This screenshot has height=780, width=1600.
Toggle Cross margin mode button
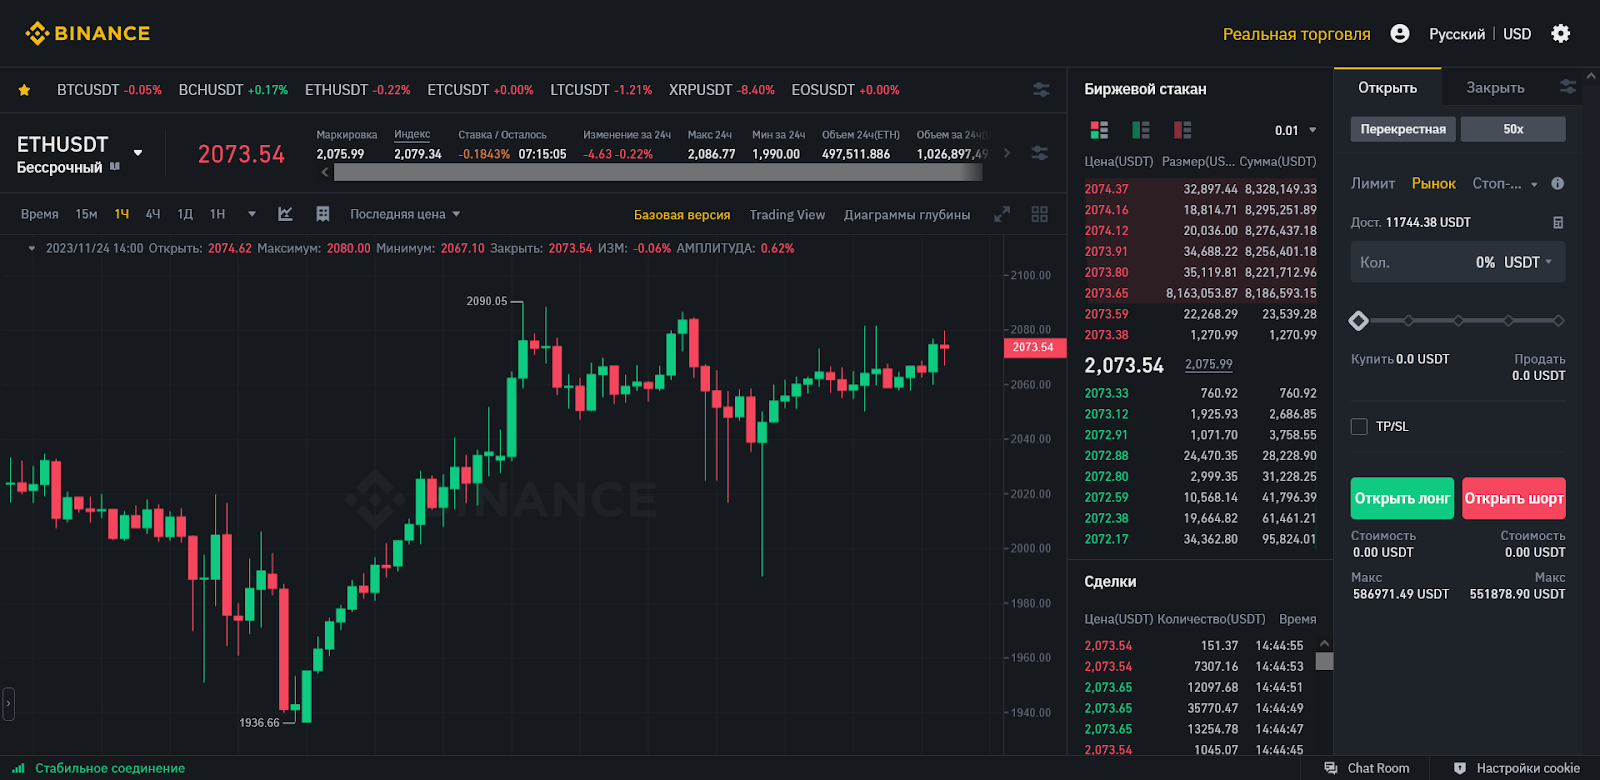tap(1403, 129)
